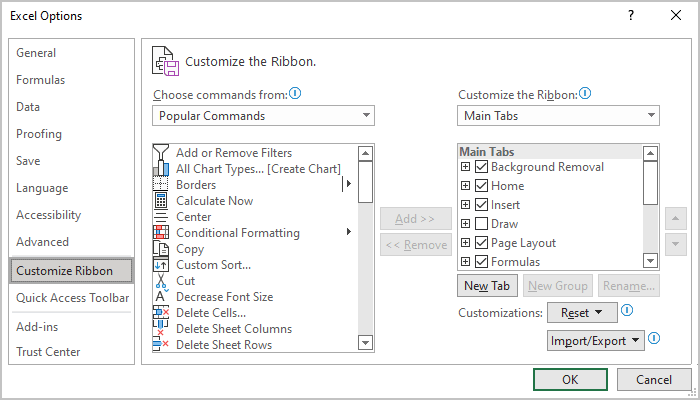Image resolution: width=700 pixels, height=400 pixels.
Task: Uncheck the Page Layout tab checkbox
Action: (481, 243)
